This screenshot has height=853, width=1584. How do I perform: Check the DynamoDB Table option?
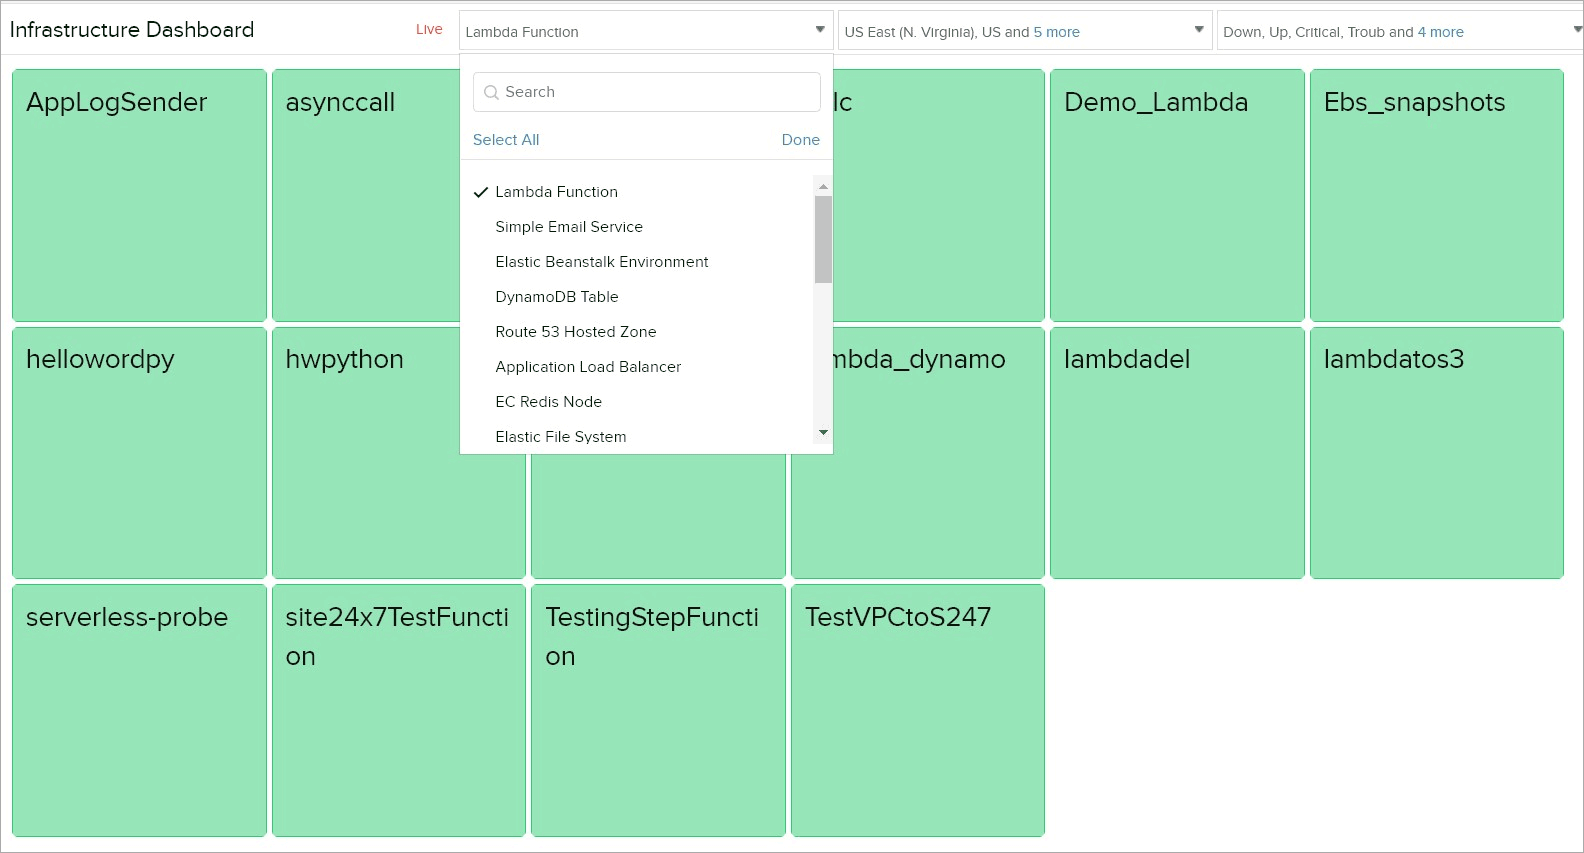click(556, 297)
